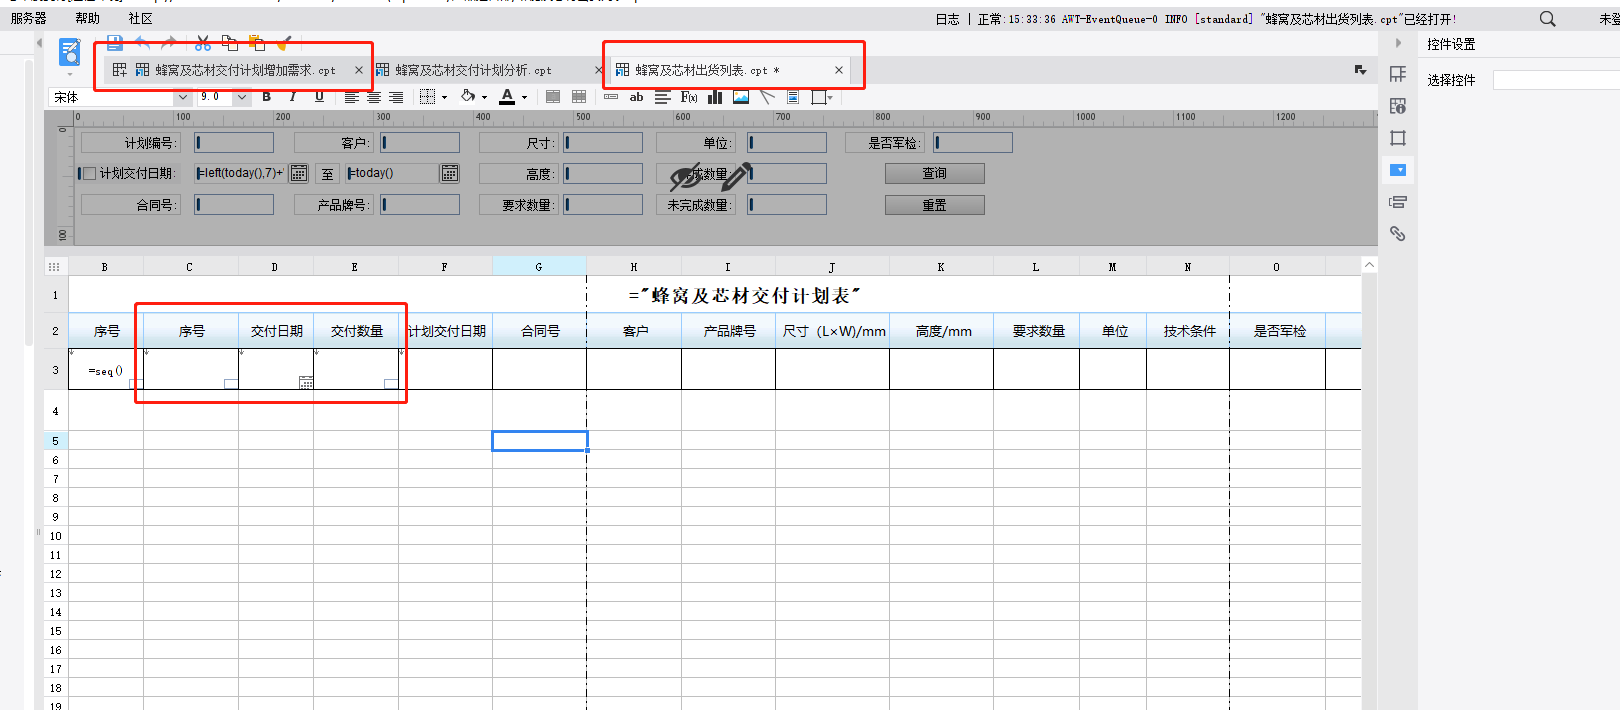Apply fill color with paint bucket
The image size is (1620, 710).
pyautogui.click(x=468, y=97)
